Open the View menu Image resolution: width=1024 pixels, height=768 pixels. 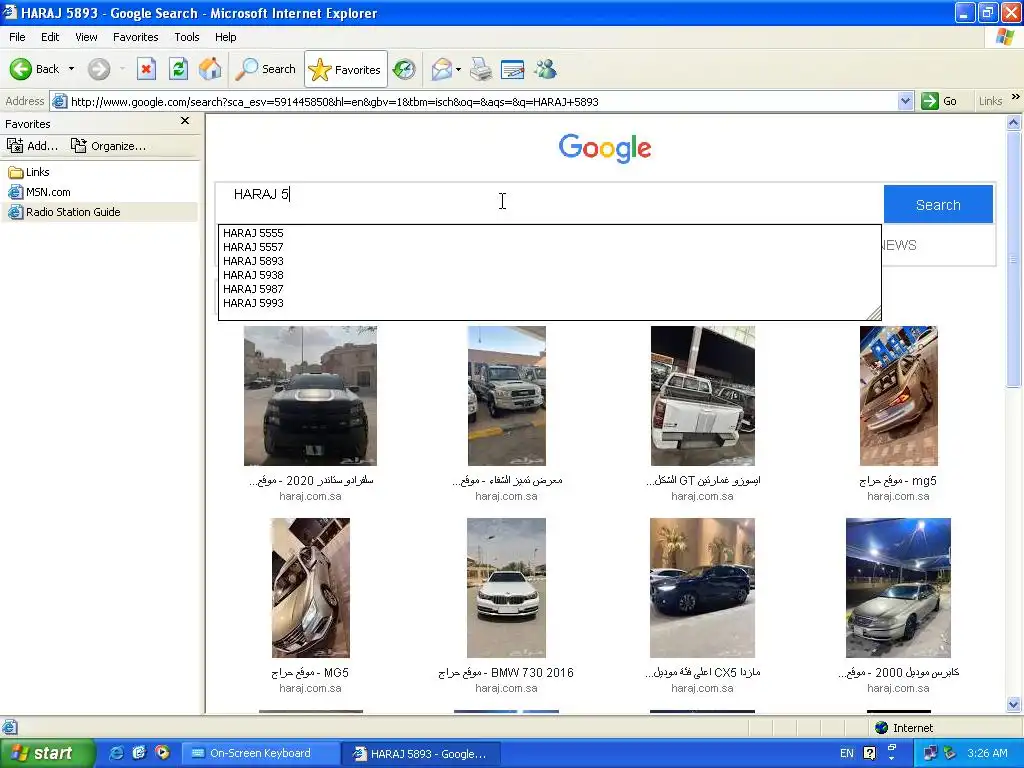click(x=86, y=37)
